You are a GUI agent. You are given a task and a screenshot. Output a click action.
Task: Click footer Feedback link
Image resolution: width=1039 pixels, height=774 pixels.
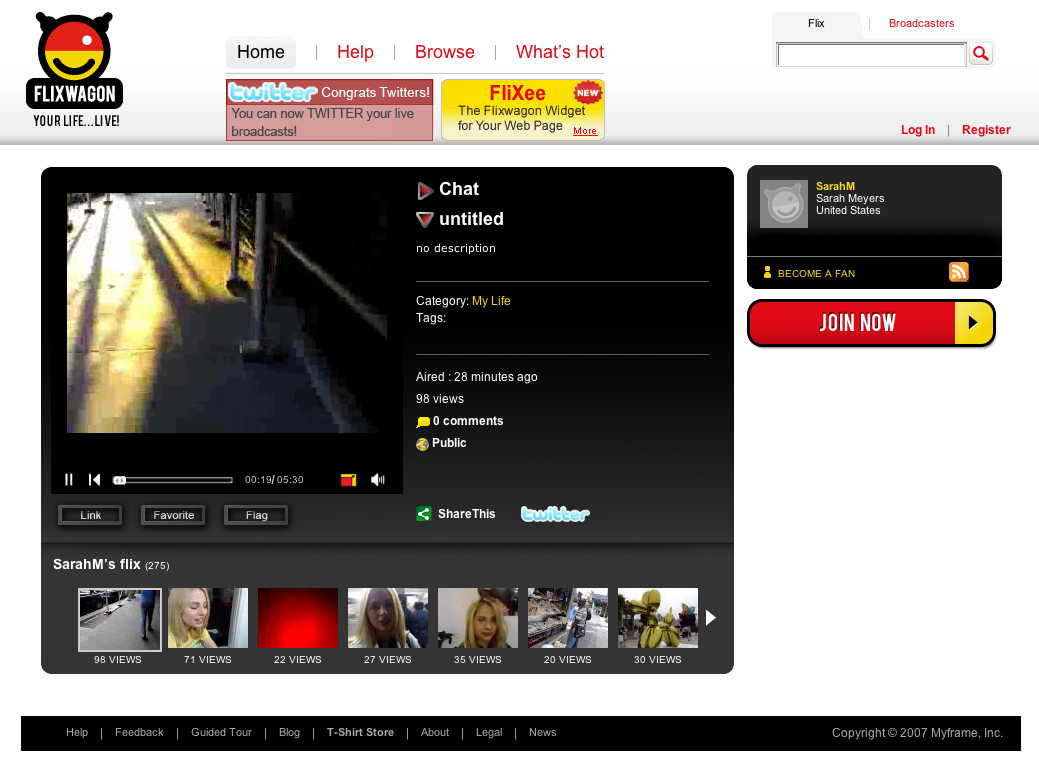tap(139, 732)
